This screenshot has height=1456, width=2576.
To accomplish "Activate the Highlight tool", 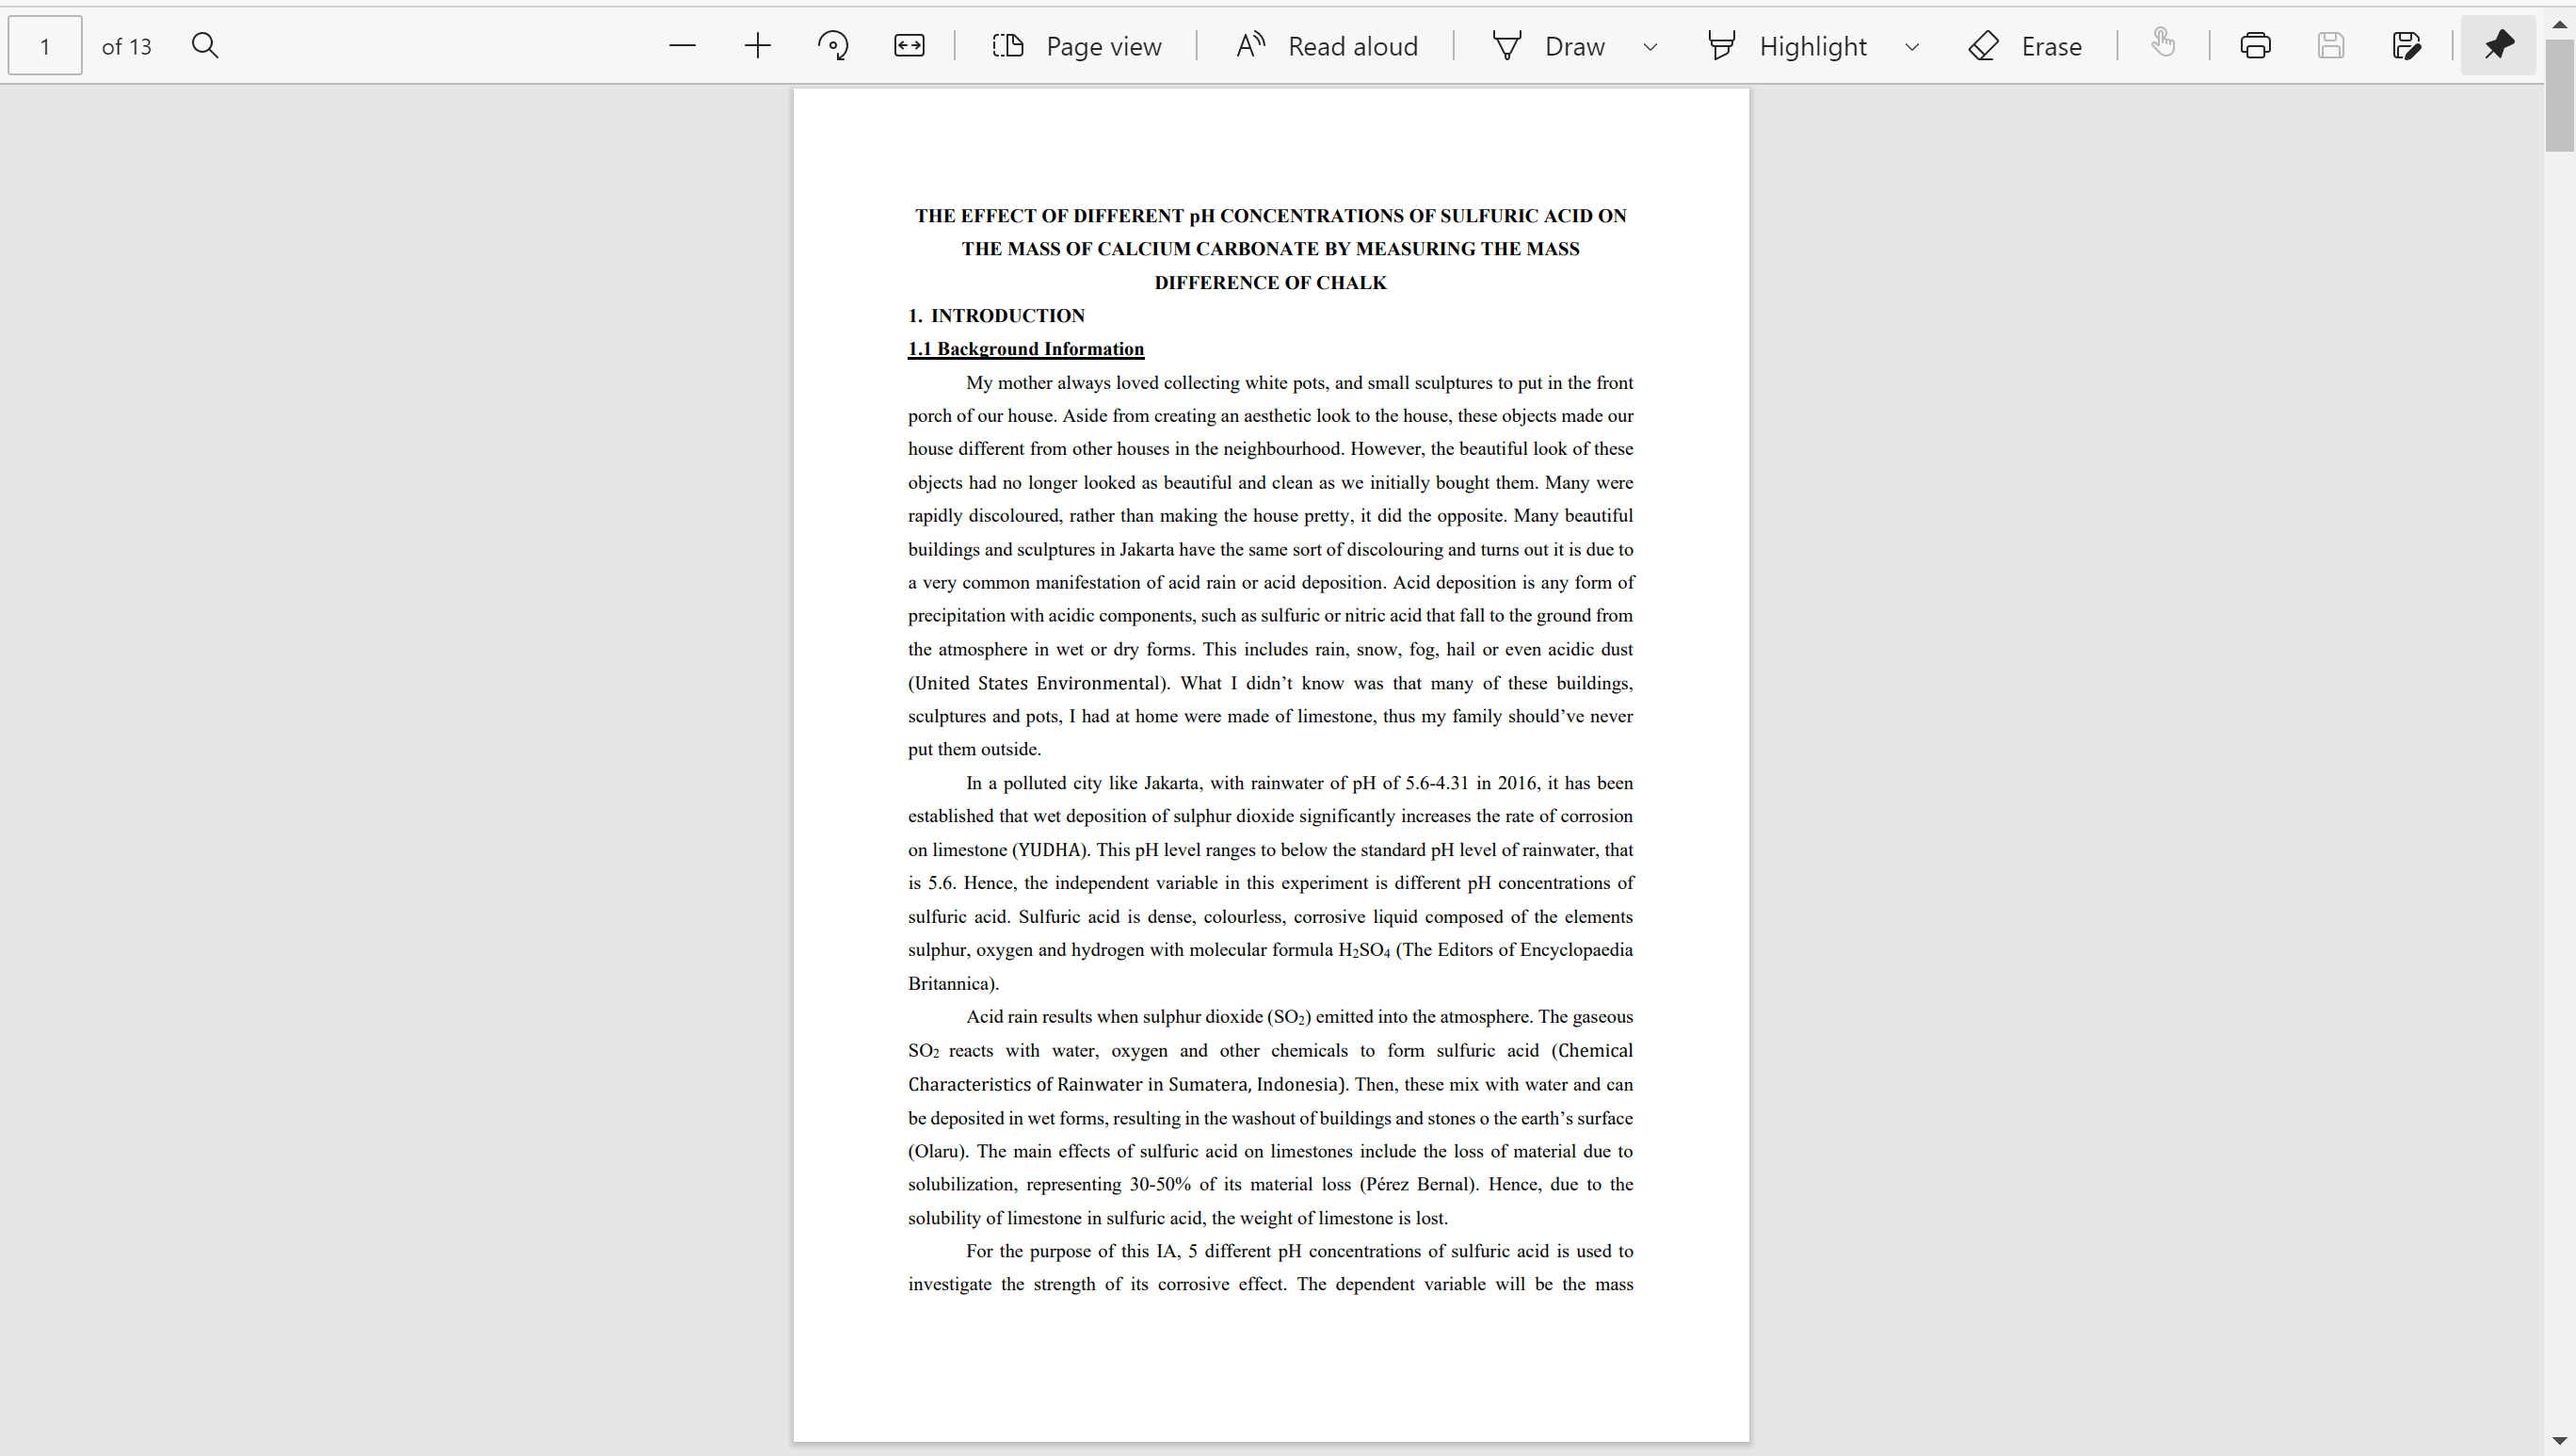I will (x=1786, y=46).
